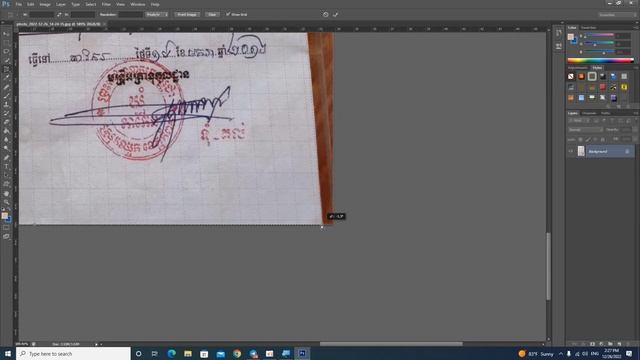Open the layer Opacity dropdown arrow
Screen dimensions: 640x360
click(634, 130)
